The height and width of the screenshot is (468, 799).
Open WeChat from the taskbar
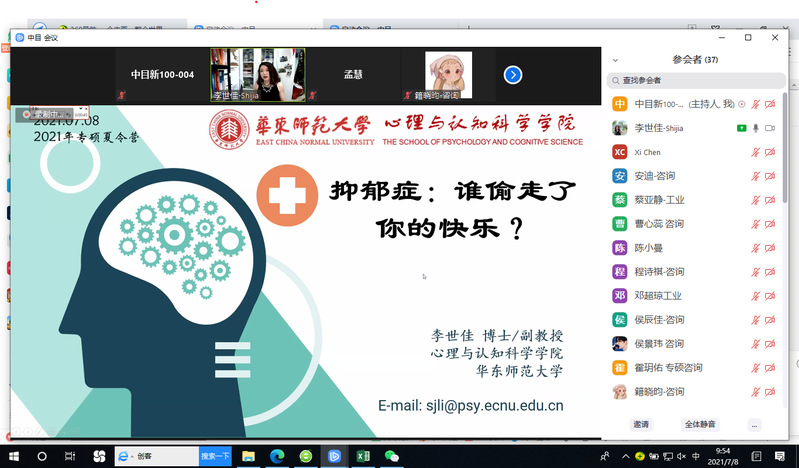[392, 456]
